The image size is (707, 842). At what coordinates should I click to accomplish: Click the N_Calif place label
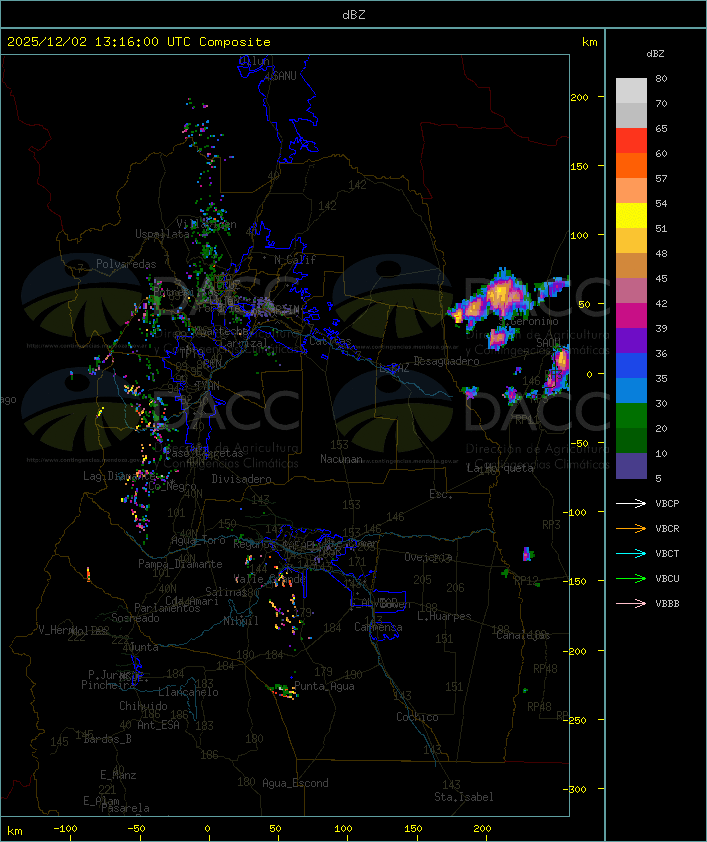point(295,260)
